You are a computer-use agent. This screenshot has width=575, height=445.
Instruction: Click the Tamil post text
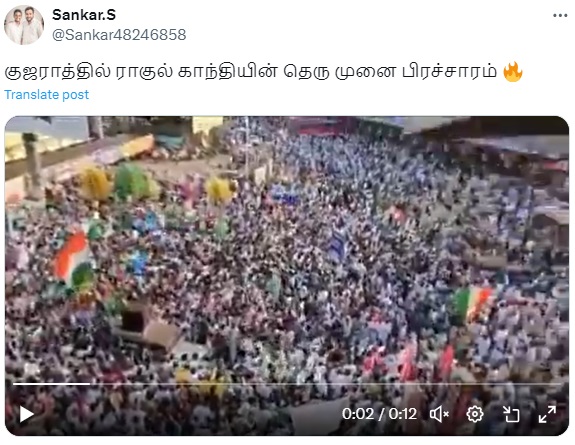pyautogui.click(x=251, y=71)
